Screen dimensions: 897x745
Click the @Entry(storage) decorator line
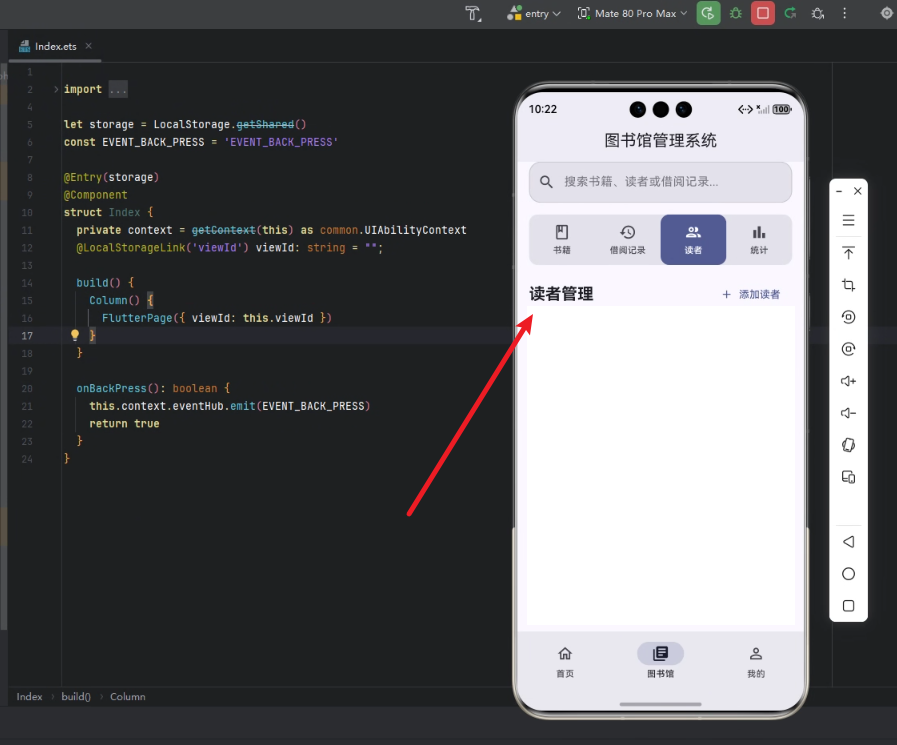112,177
